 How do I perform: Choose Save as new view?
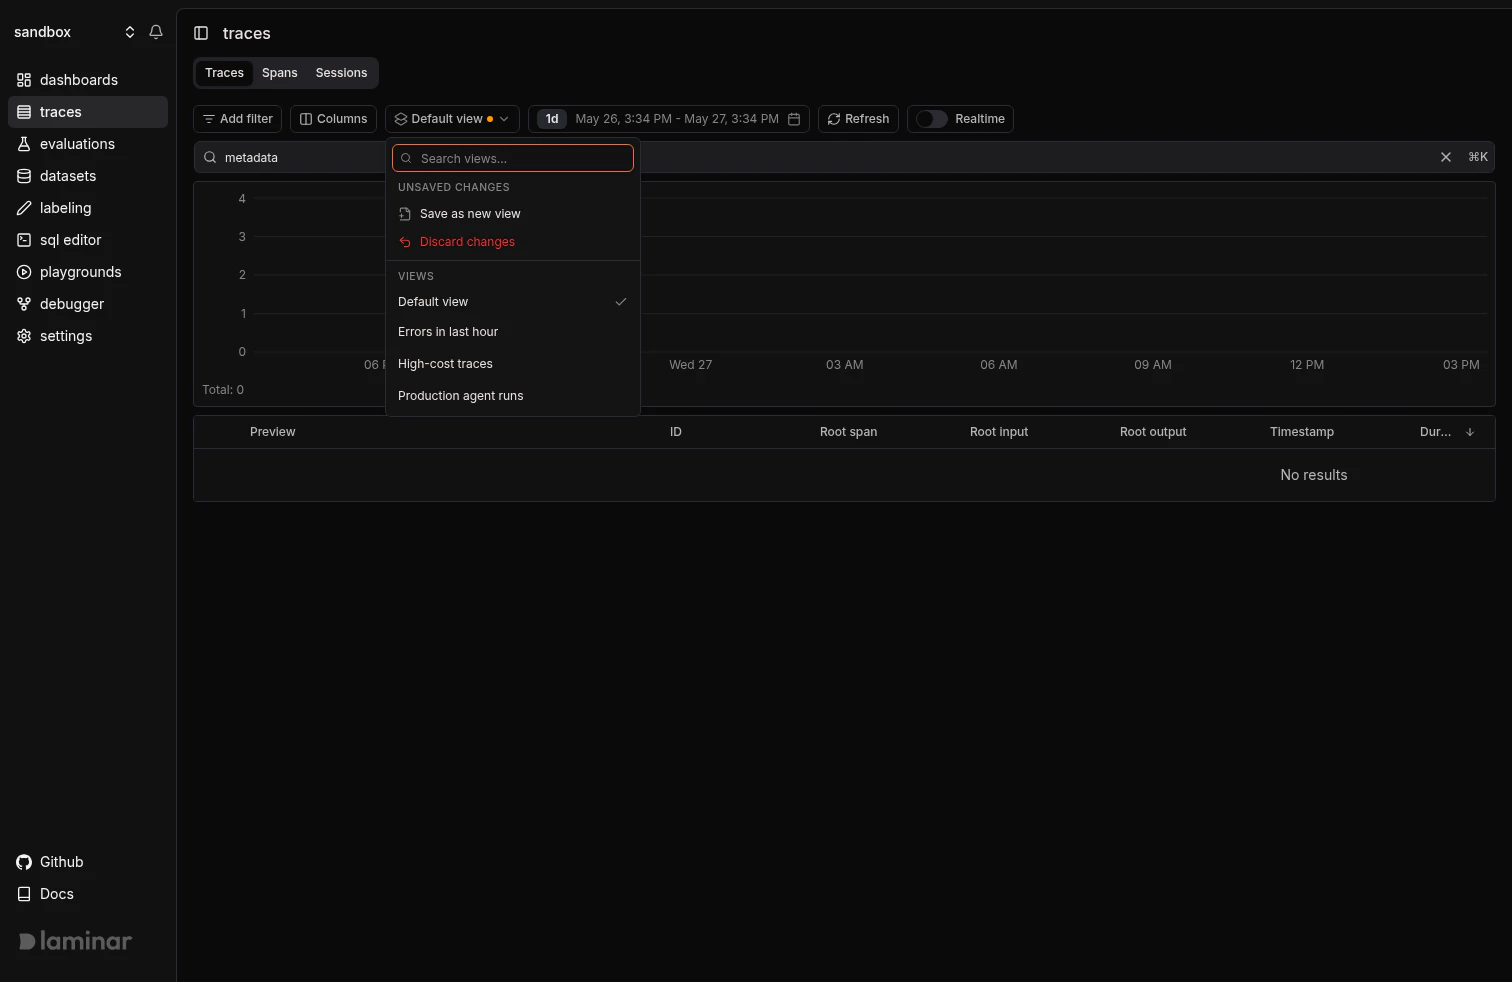coord(513,214)
